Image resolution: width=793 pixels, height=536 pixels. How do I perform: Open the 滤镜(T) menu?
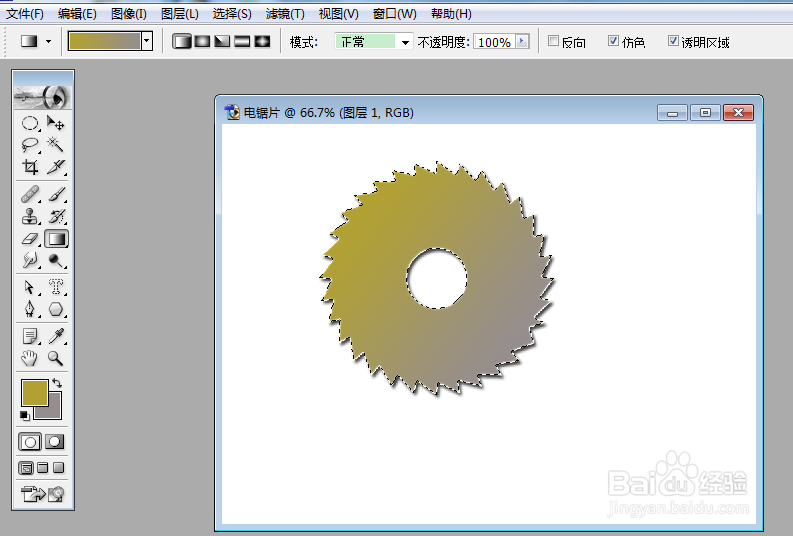[285, 14]
